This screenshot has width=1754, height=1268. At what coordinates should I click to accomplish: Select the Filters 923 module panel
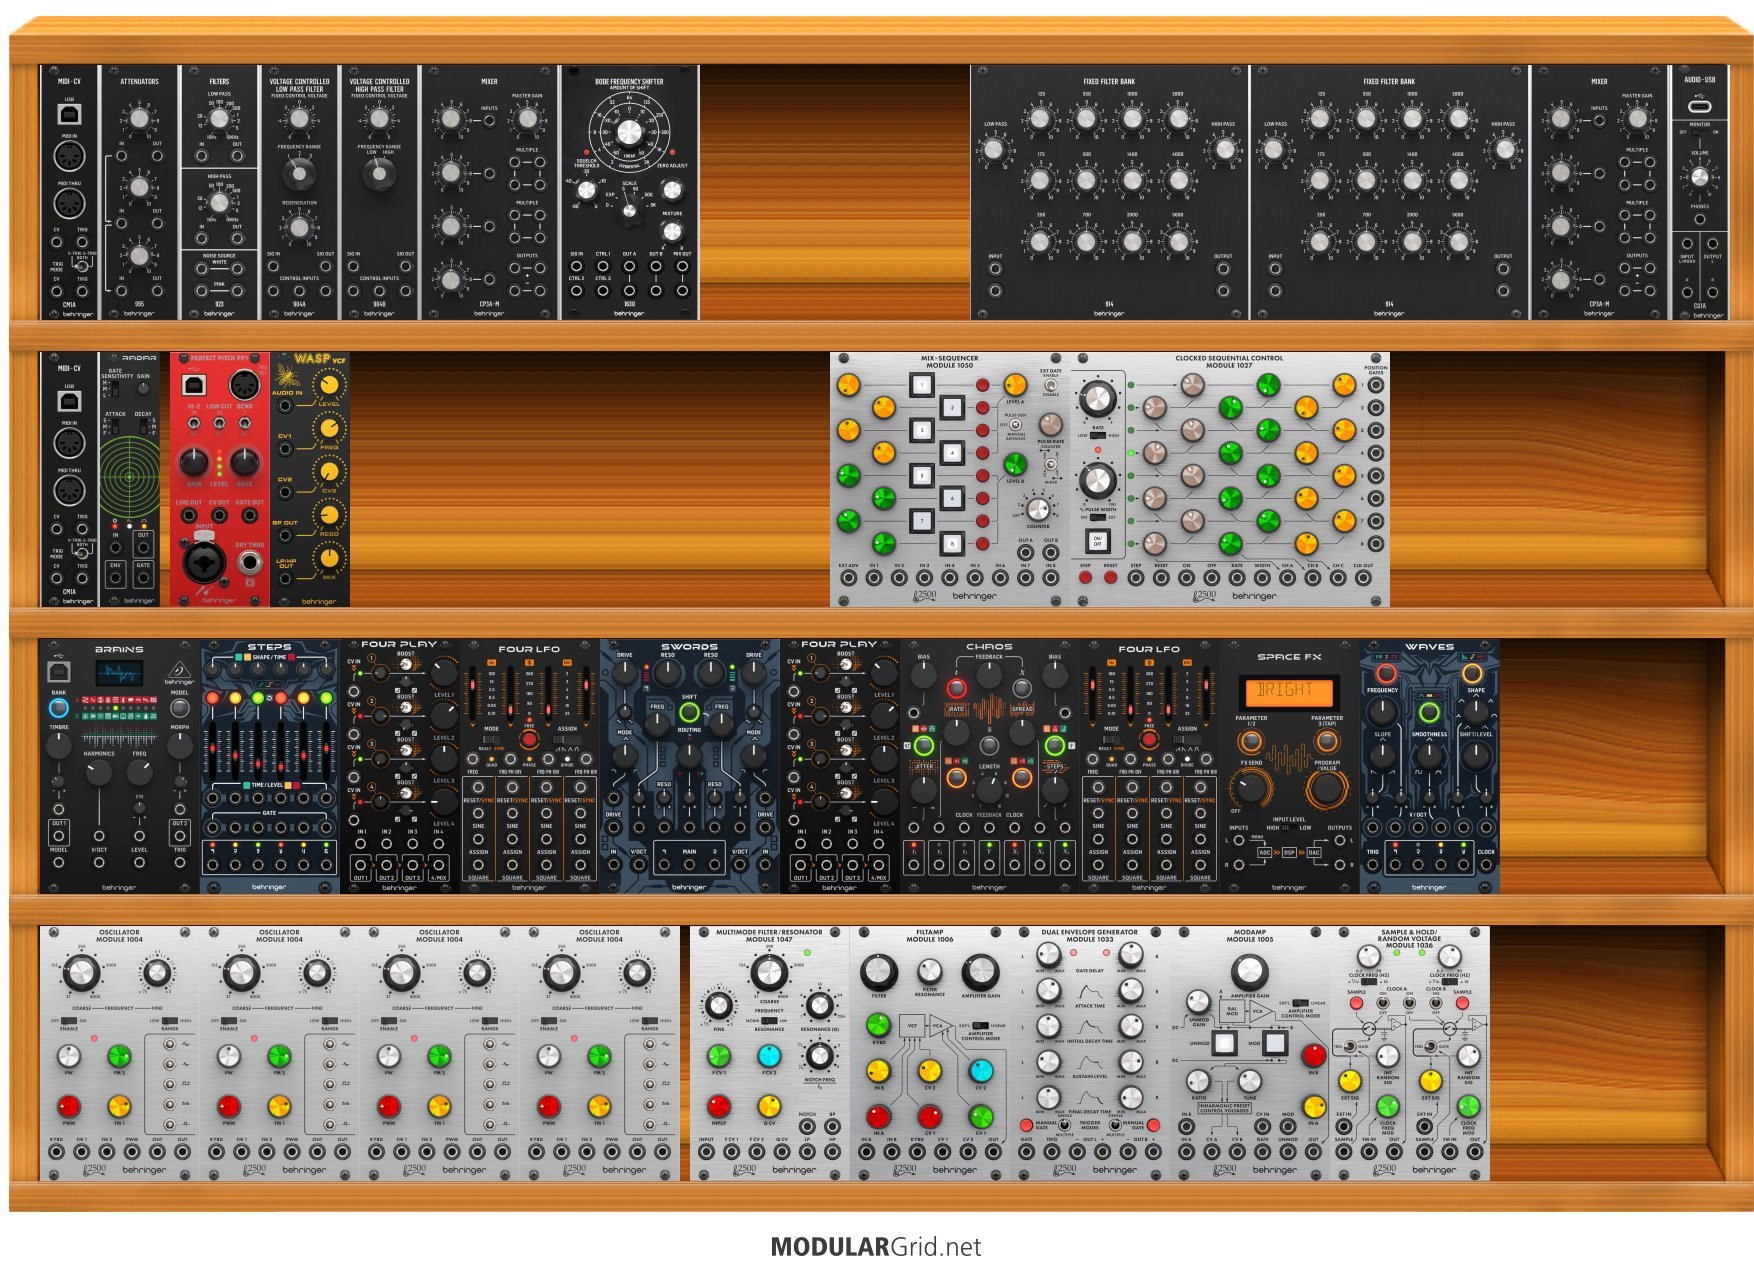pos(219,193)
